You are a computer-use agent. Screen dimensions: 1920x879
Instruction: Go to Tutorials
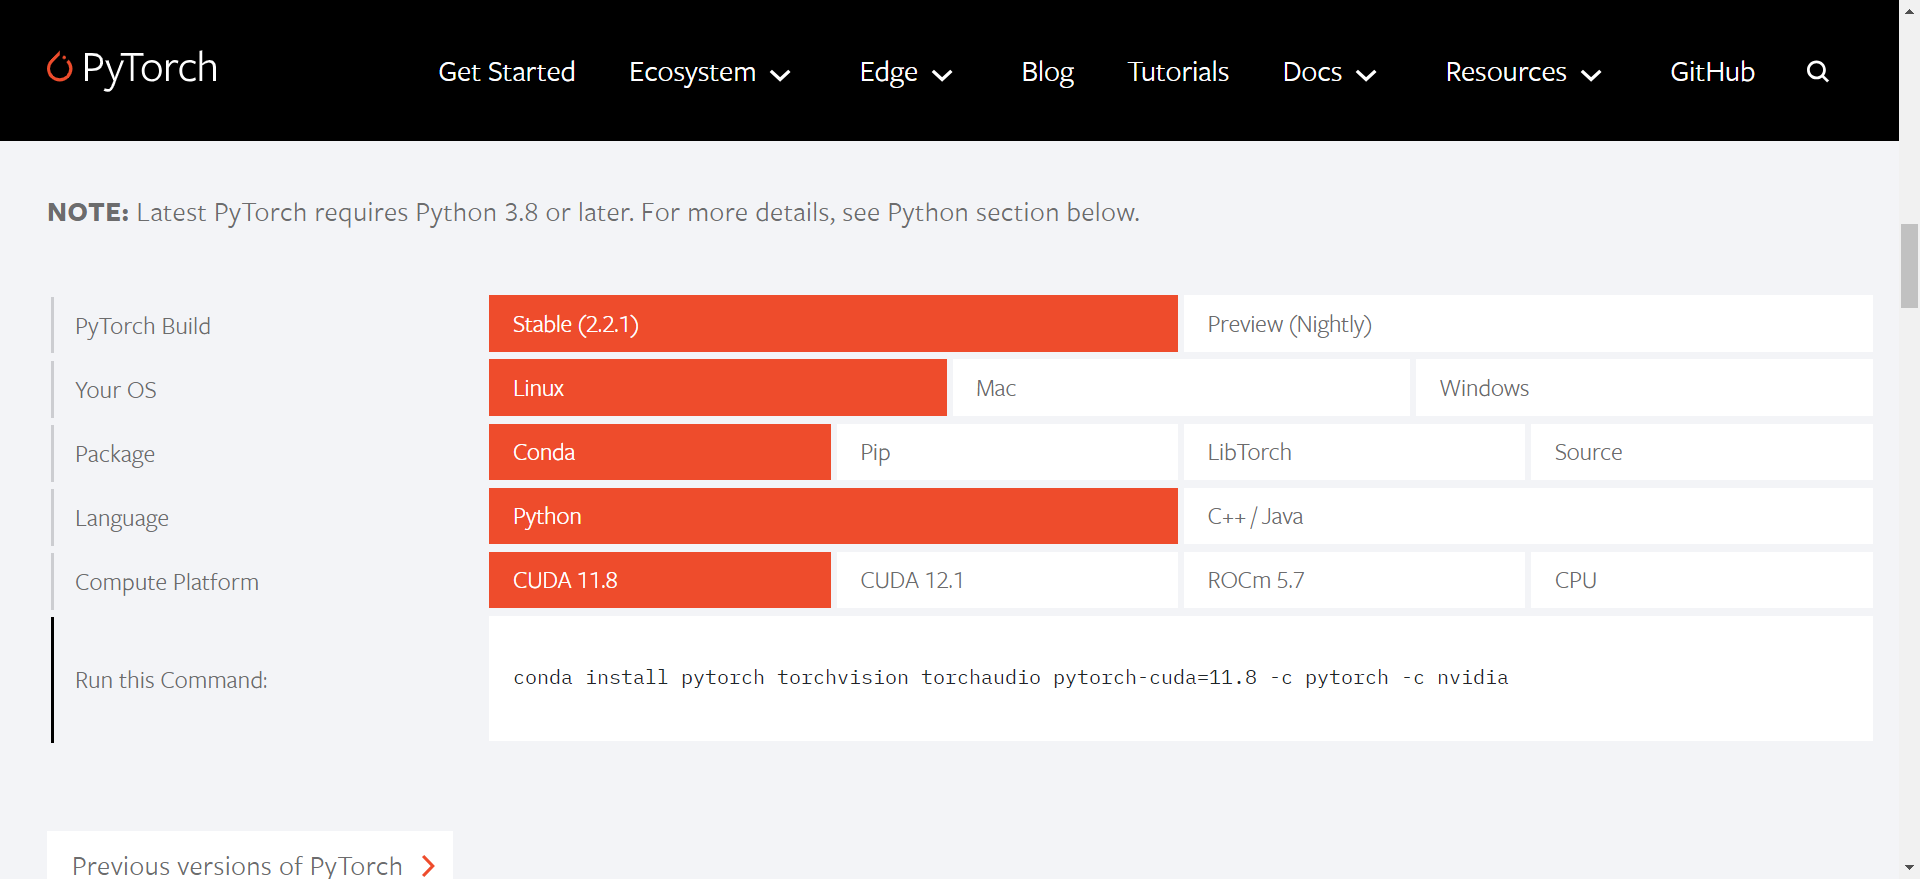[1178, 72]
